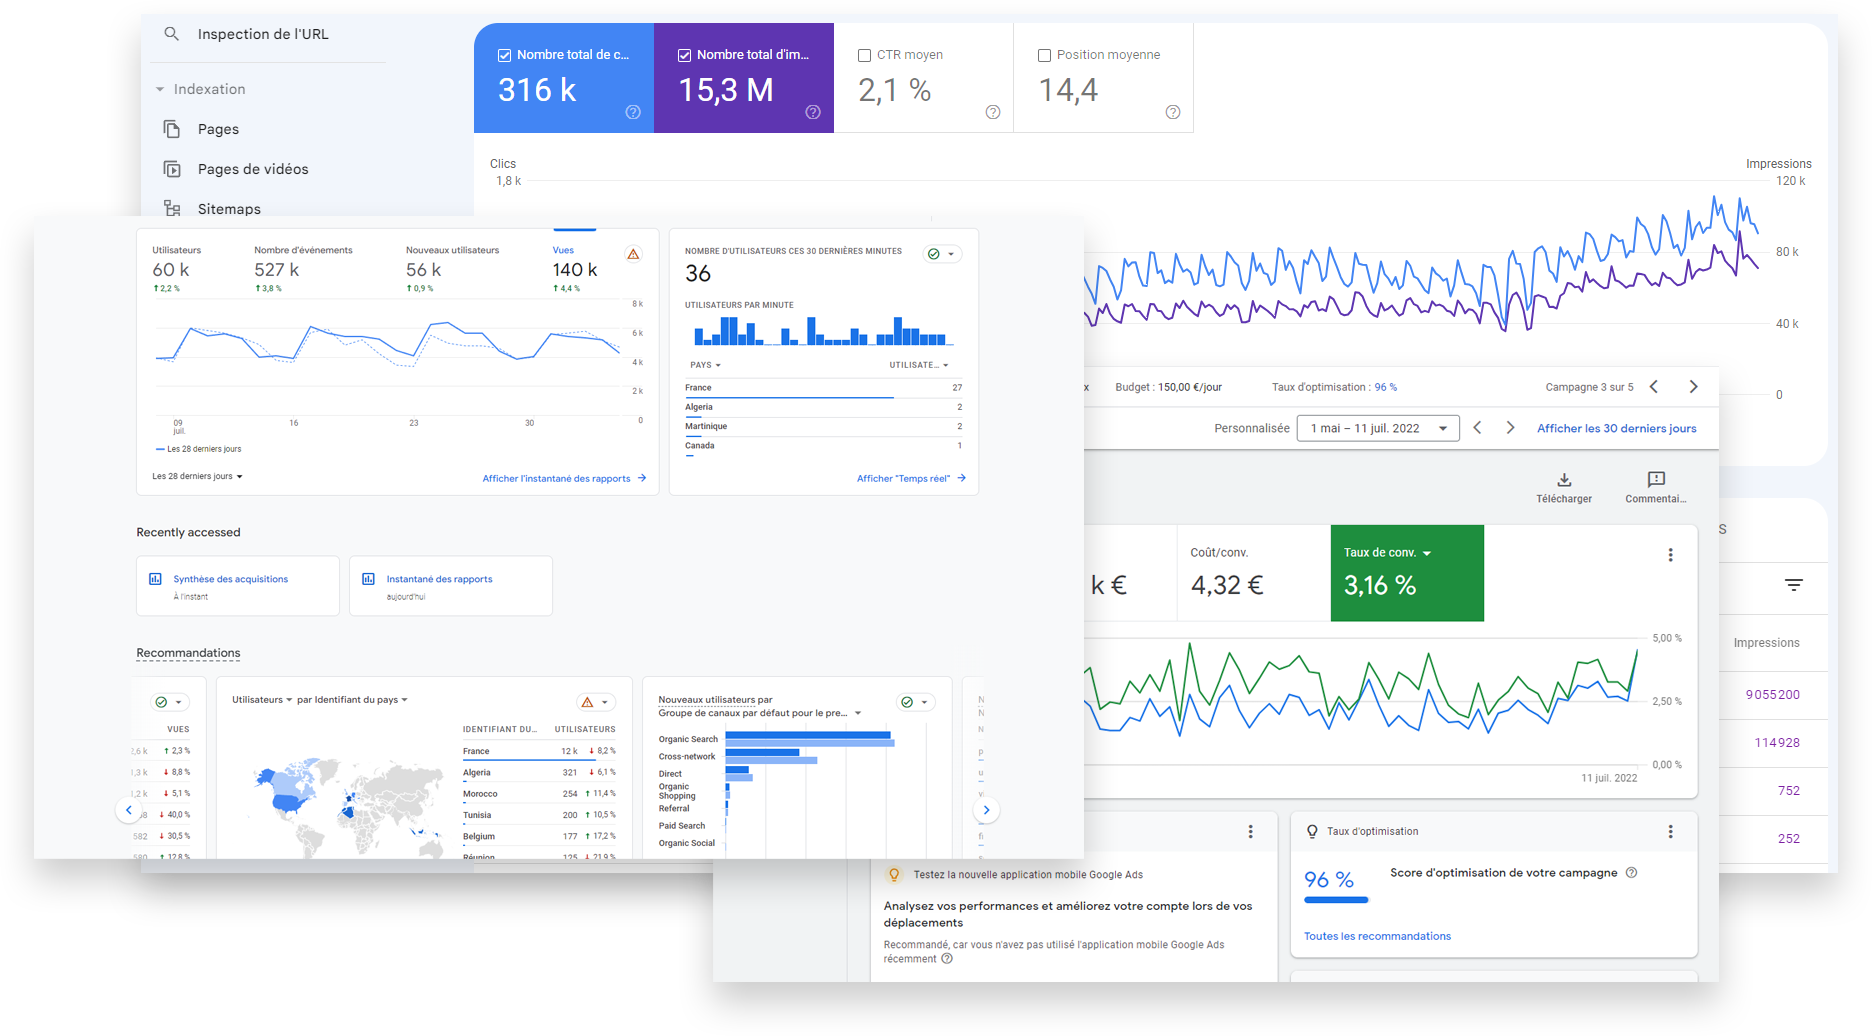Screen dimensions: 1872x1036
Task: Open the Commentaires feedback icon
Action: coord(1656,480)
